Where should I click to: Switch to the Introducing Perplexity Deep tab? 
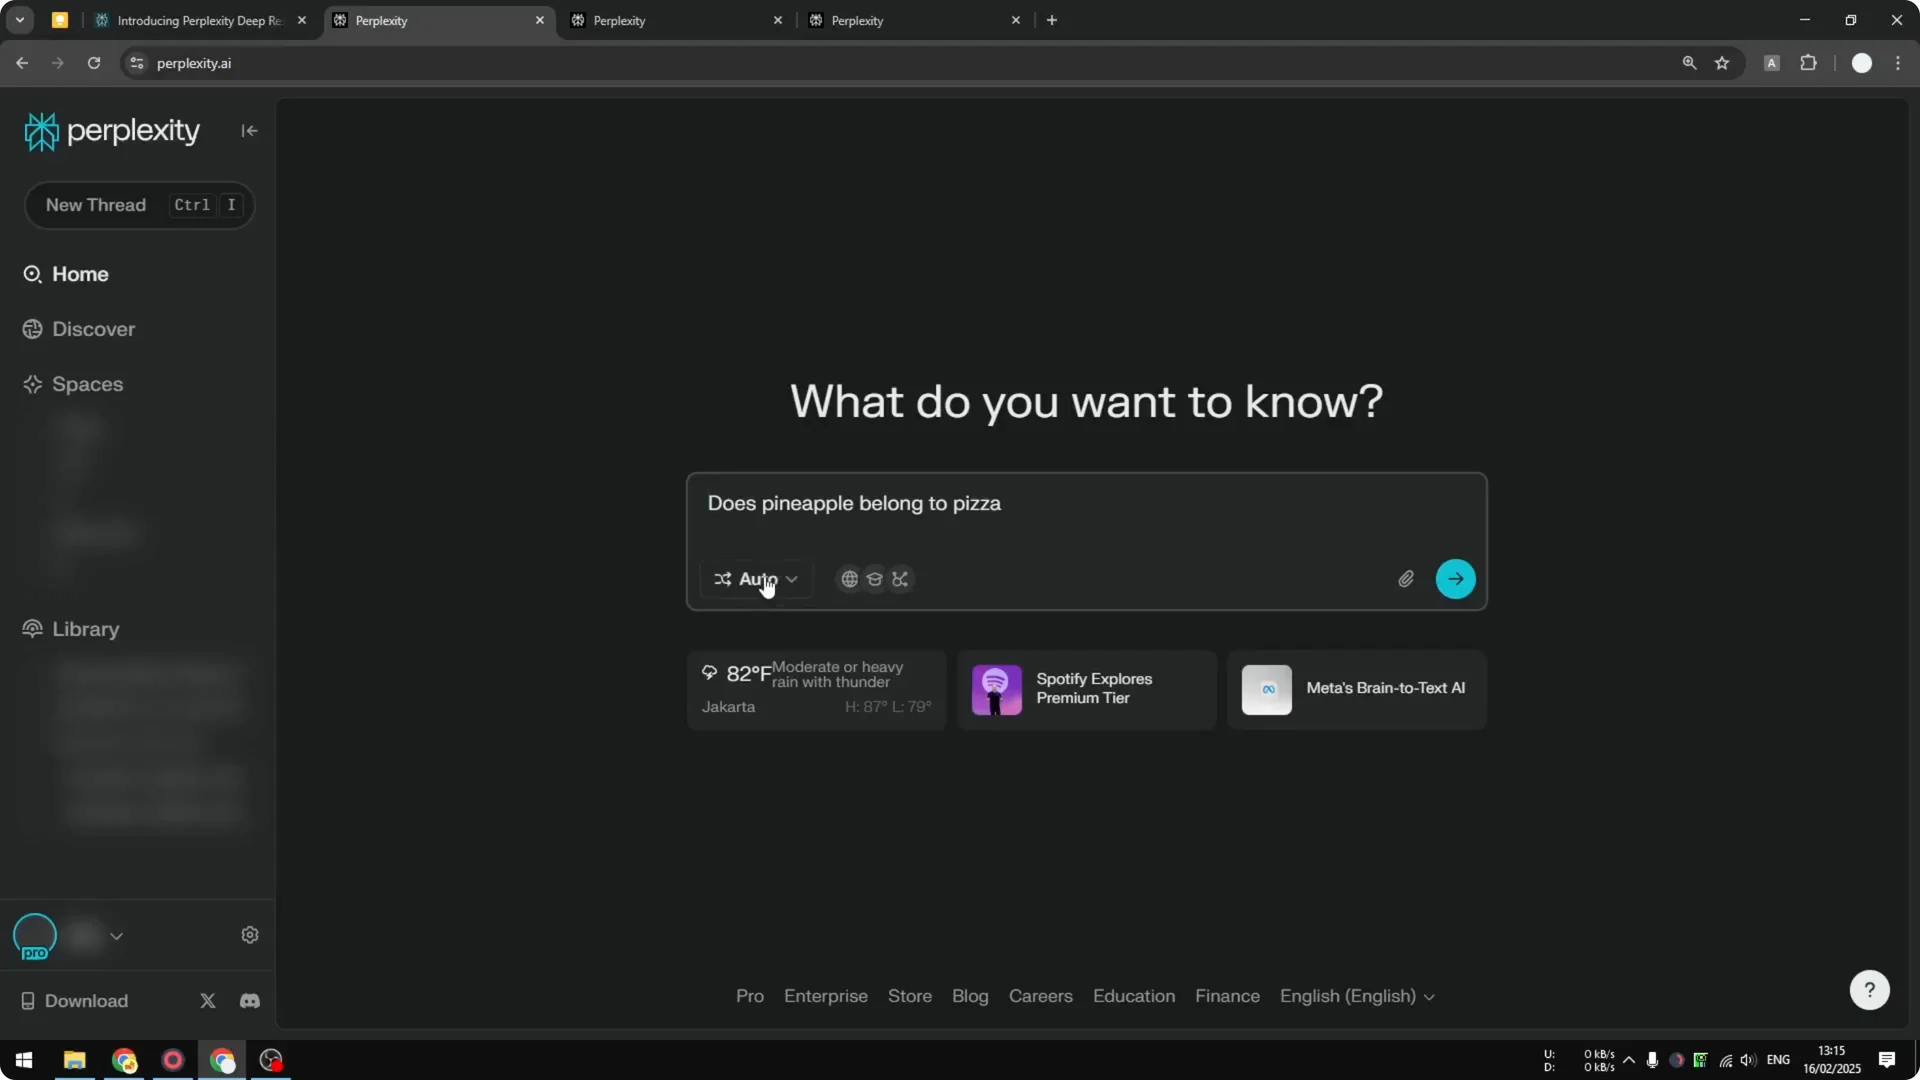[195, 20]
